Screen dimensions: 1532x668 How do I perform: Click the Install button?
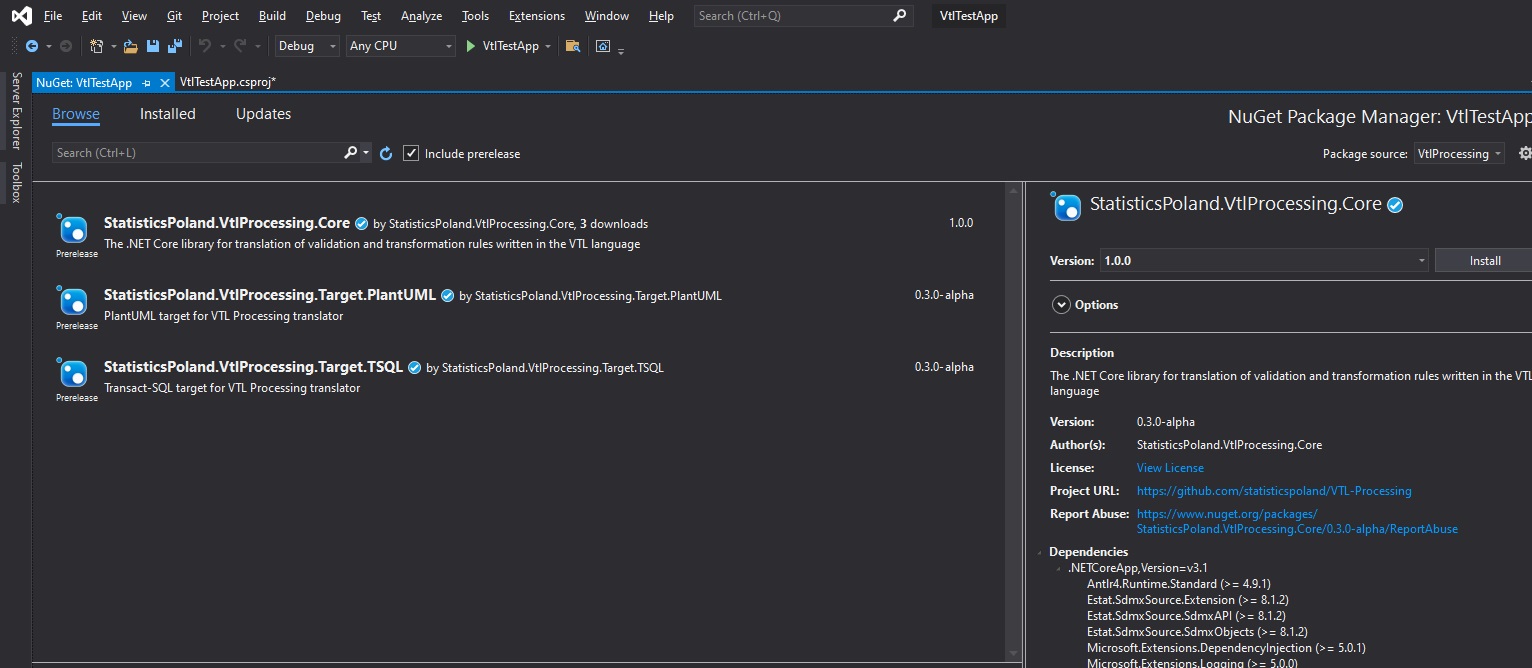coord(1484,261)
